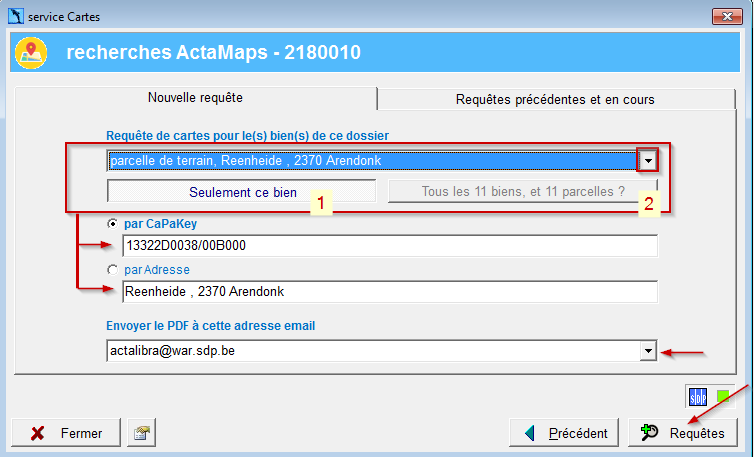This screenshot has width=754, height=457.
Task: Click the address field Reenheide, 2370 Arendonk
Action: (390, 292)
